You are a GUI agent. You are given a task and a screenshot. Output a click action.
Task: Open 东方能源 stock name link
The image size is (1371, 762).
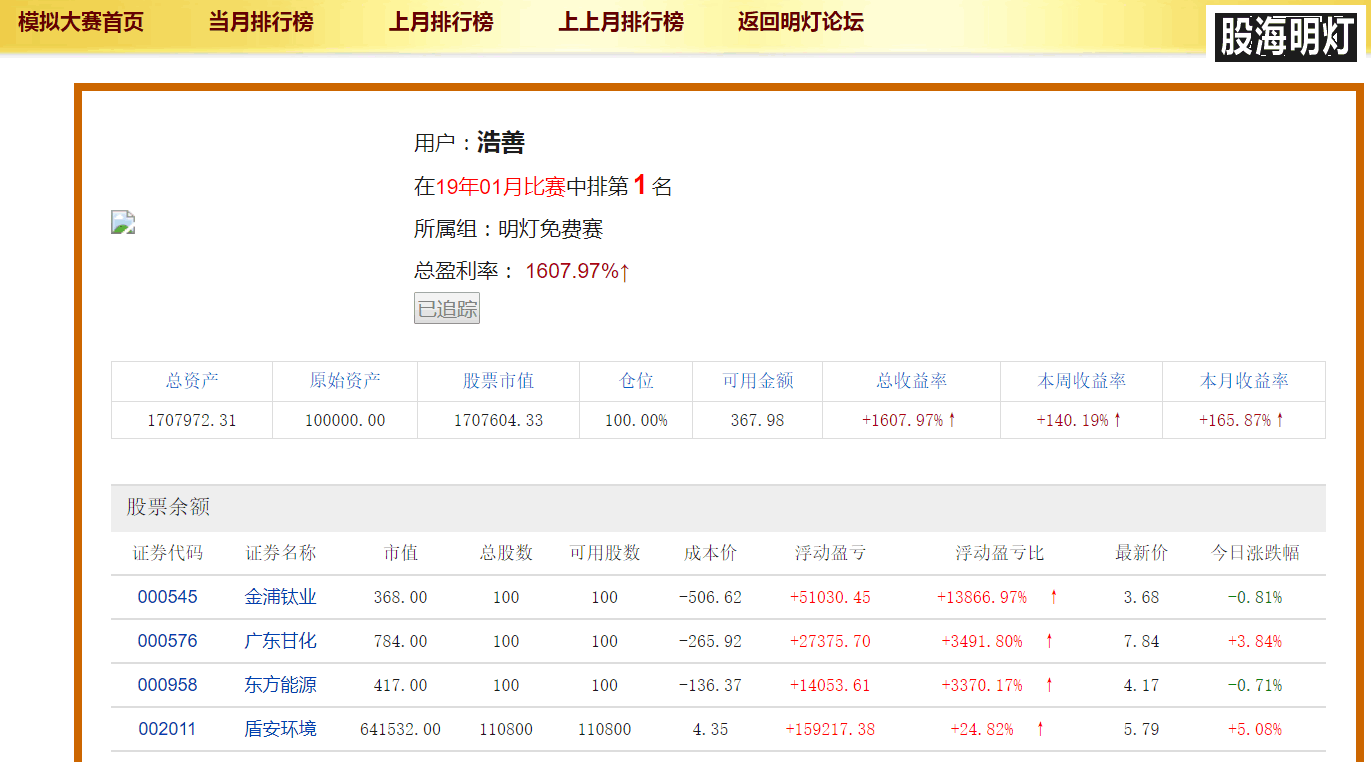pyautogui.click(x=281, y=685)
